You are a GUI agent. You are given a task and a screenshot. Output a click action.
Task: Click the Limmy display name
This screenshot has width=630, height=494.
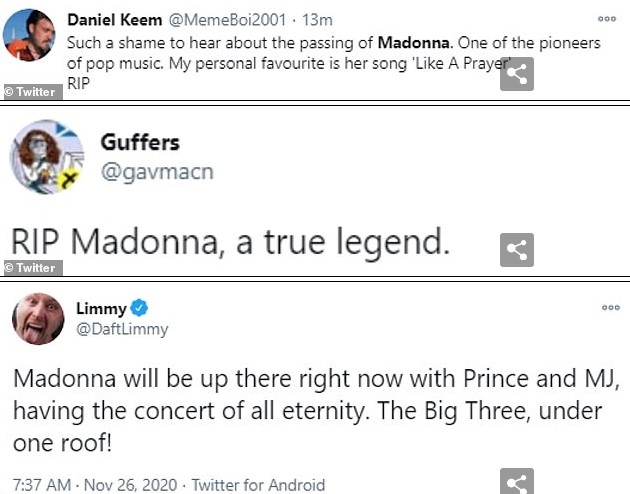(101, 308)
